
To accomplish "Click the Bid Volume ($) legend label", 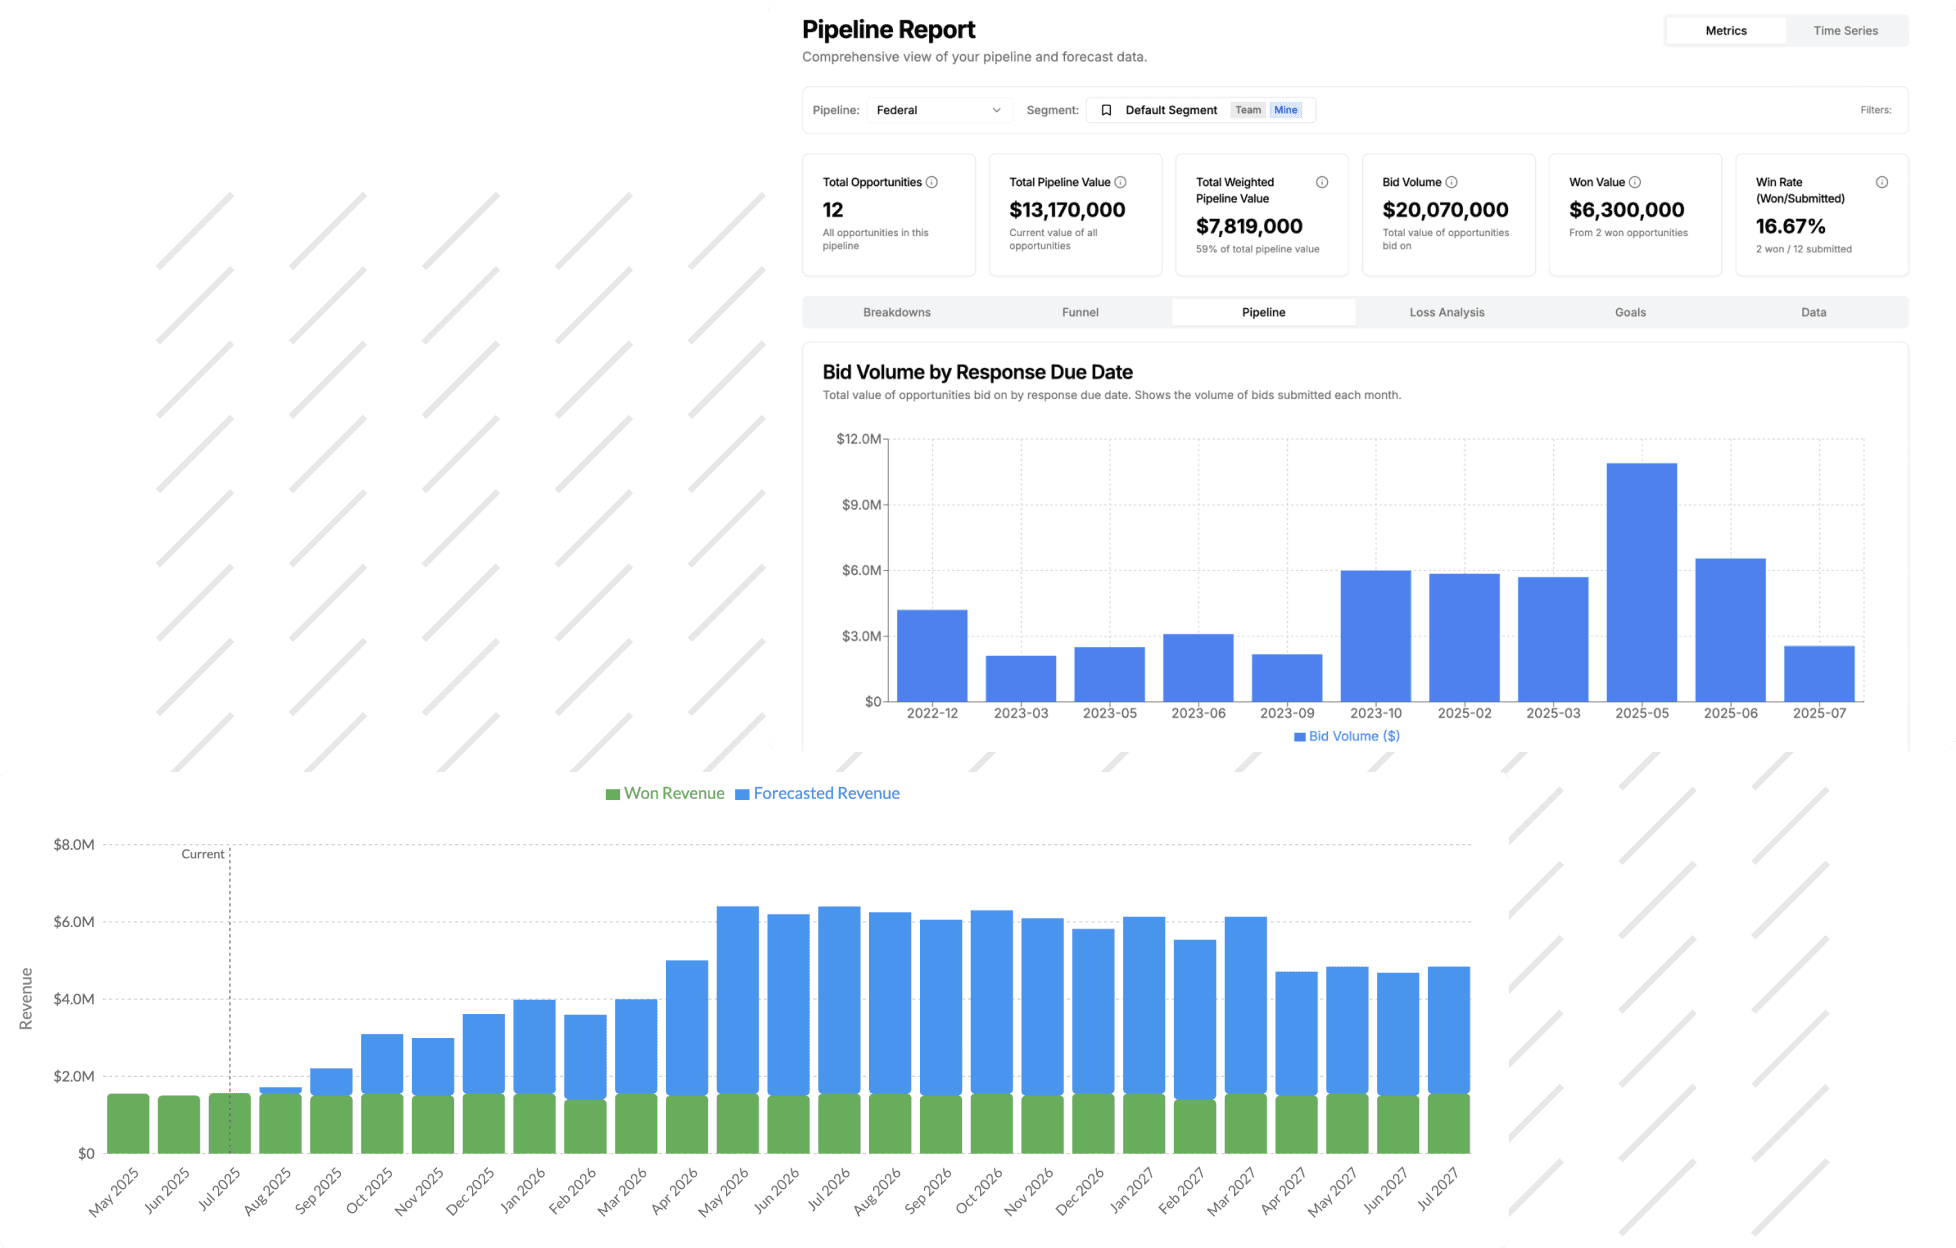I will pyautogui.click(x=1347, y=736).
